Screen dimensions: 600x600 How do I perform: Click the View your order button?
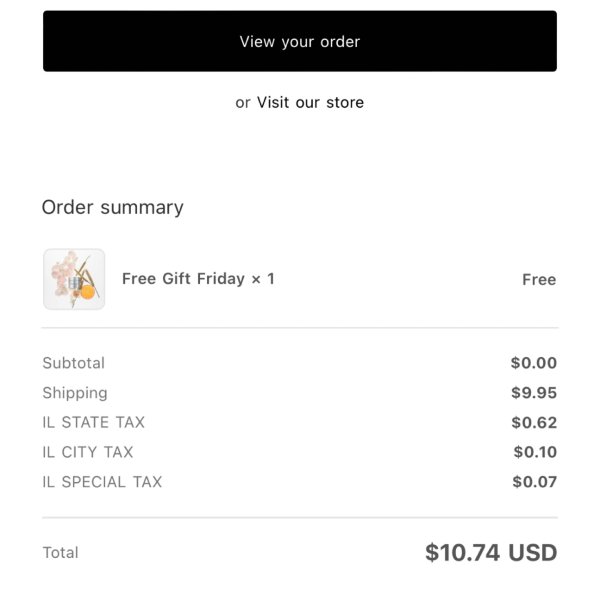300,41
